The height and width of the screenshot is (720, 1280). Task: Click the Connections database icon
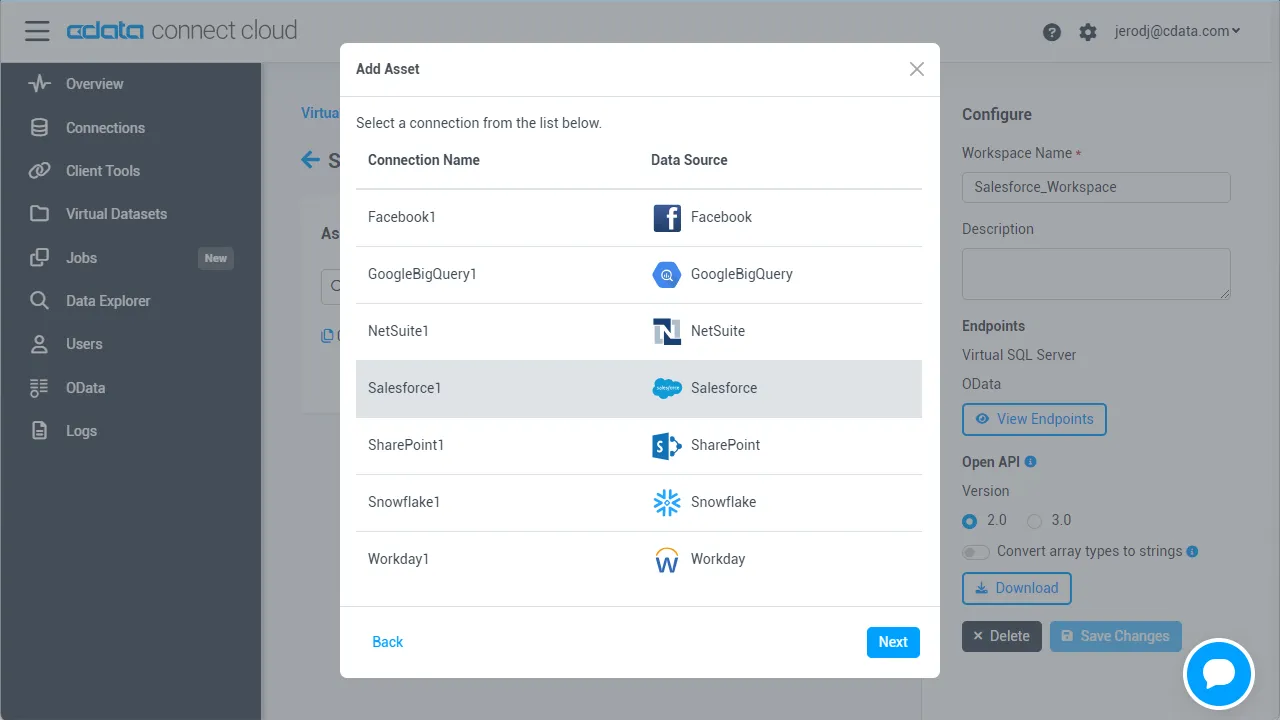[39, 128]
